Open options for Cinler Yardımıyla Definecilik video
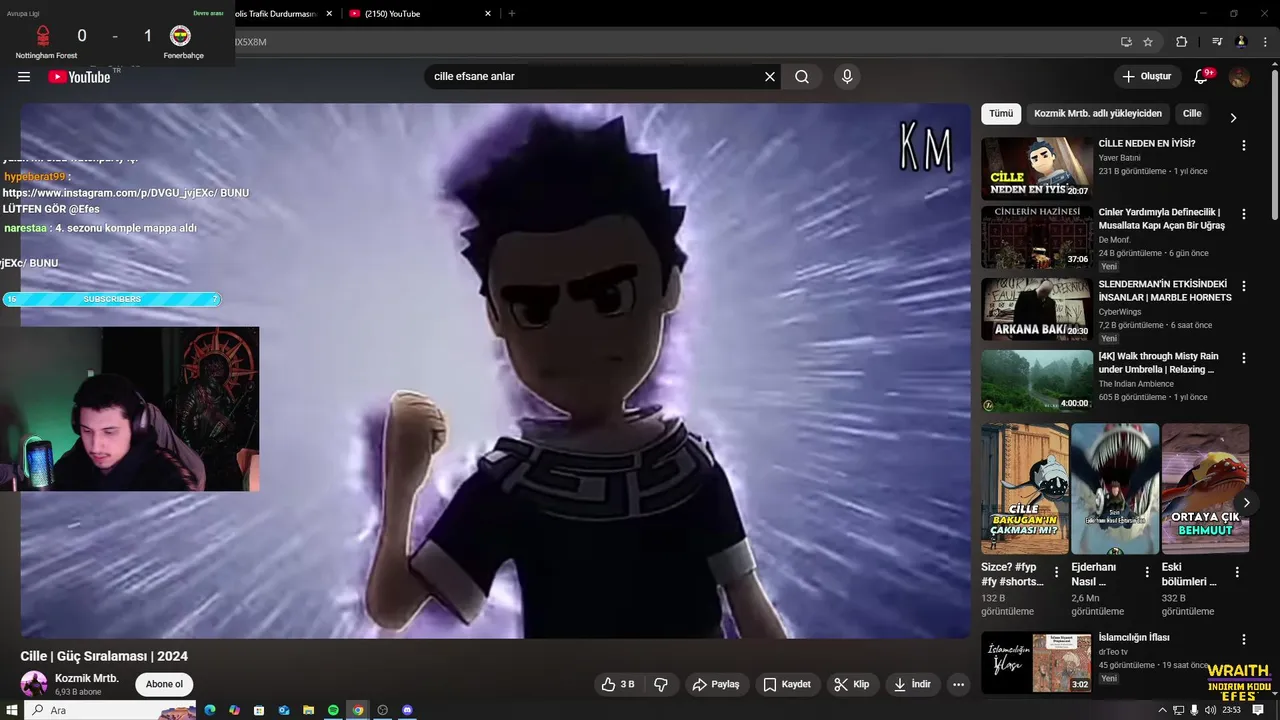Viewport: 1280px width, 720px height. 1244,214
